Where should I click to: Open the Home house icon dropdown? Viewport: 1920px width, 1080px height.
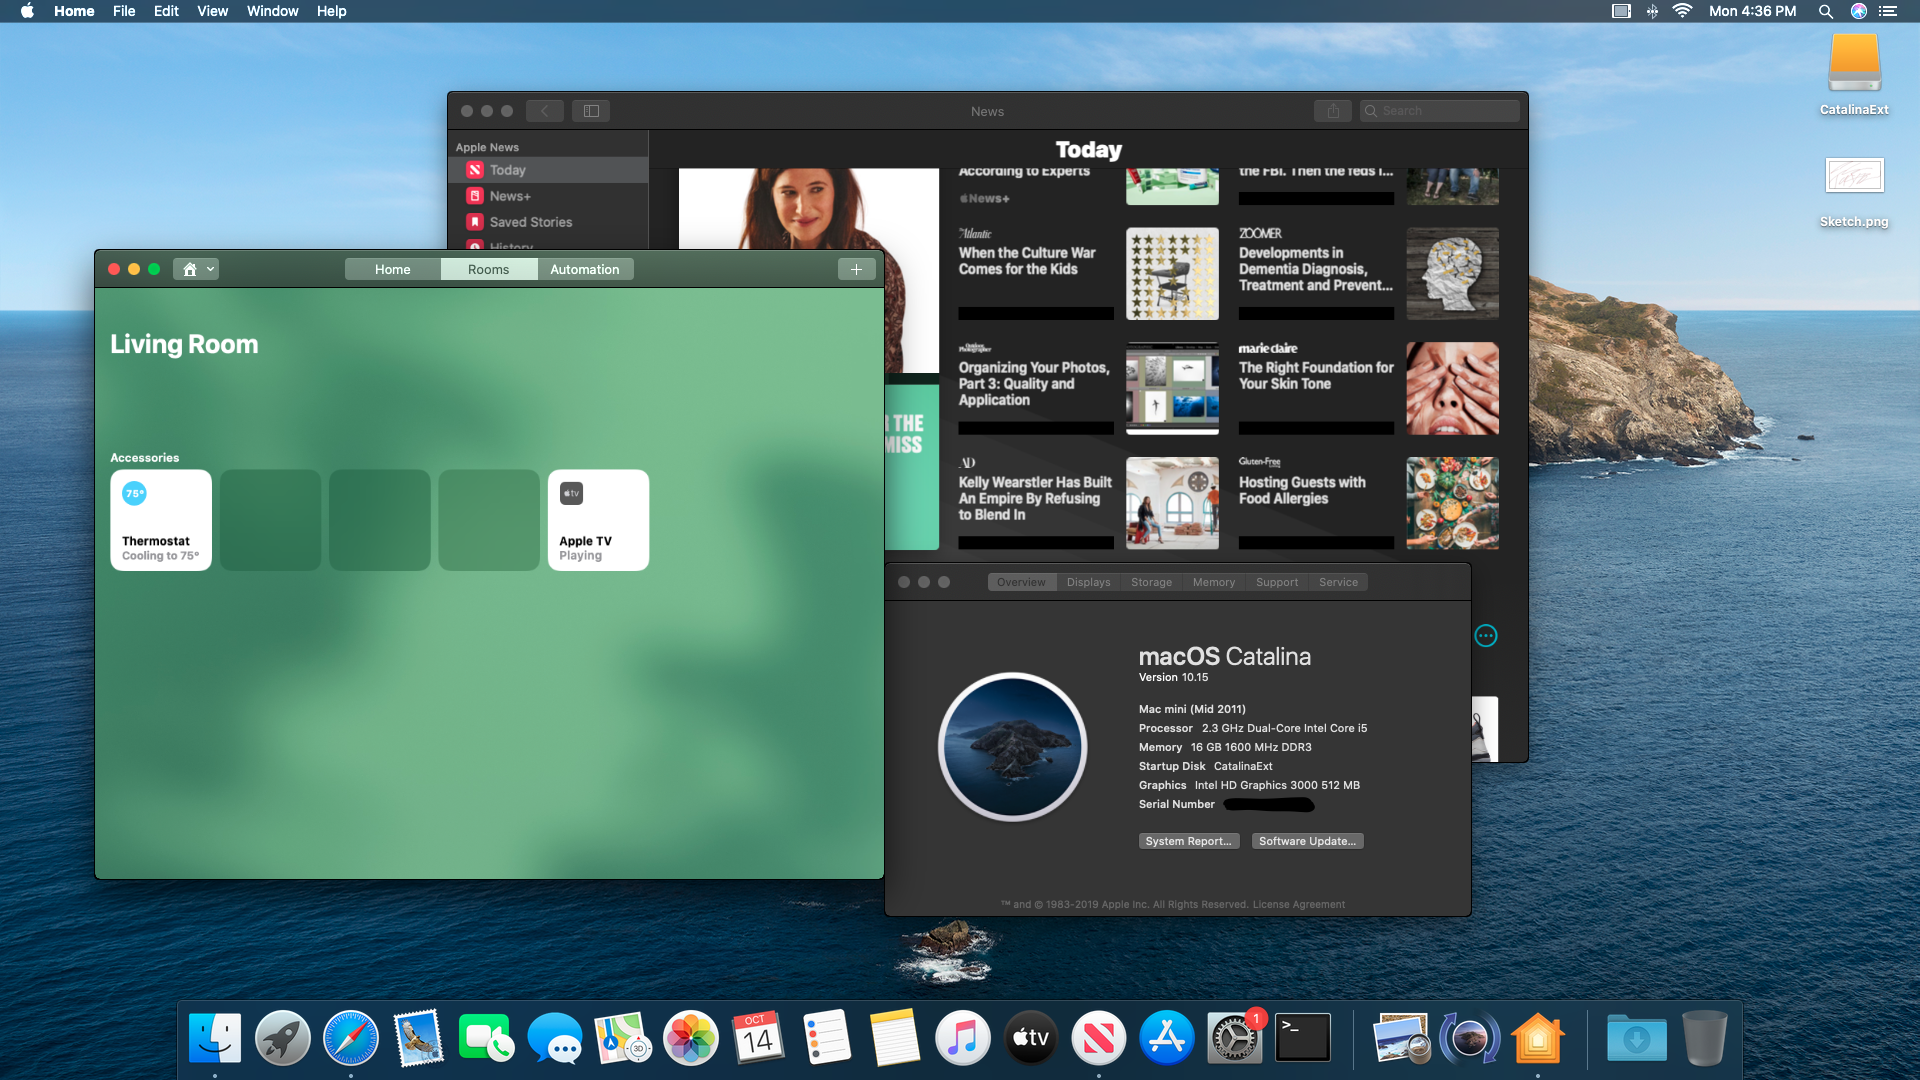pos(196,269)
